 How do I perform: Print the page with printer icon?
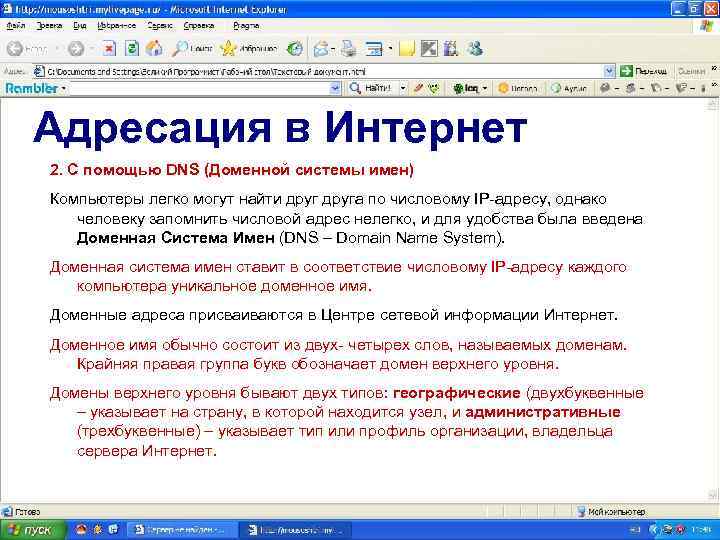point(349,48)
